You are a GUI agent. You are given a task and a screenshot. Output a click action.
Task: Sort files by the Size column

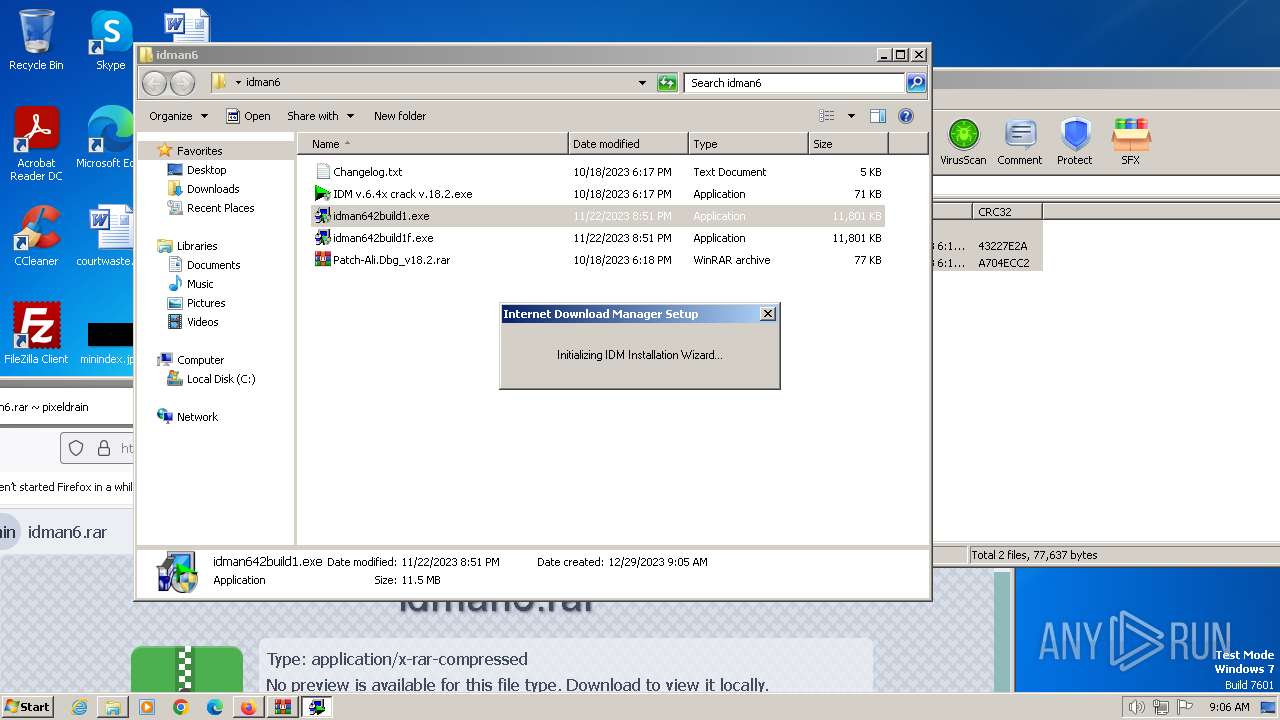click(x=848, y=144)
